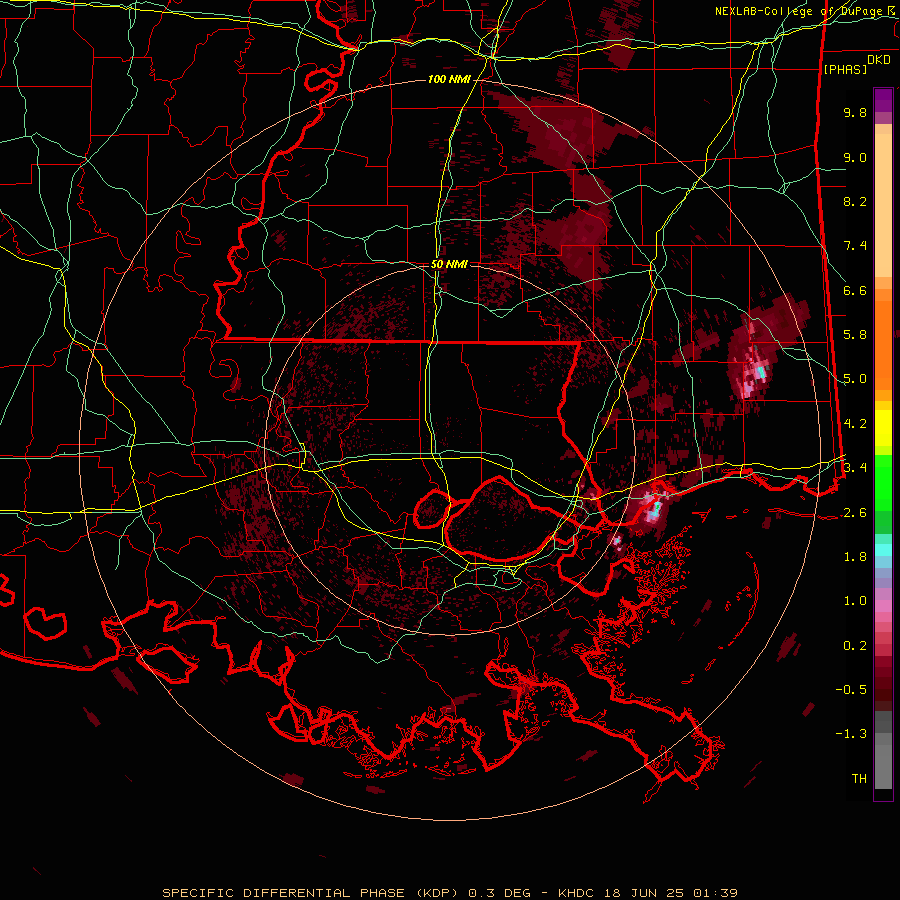Click the 50 NMI range ring label
900x900 pixels.
coord(449,265)
